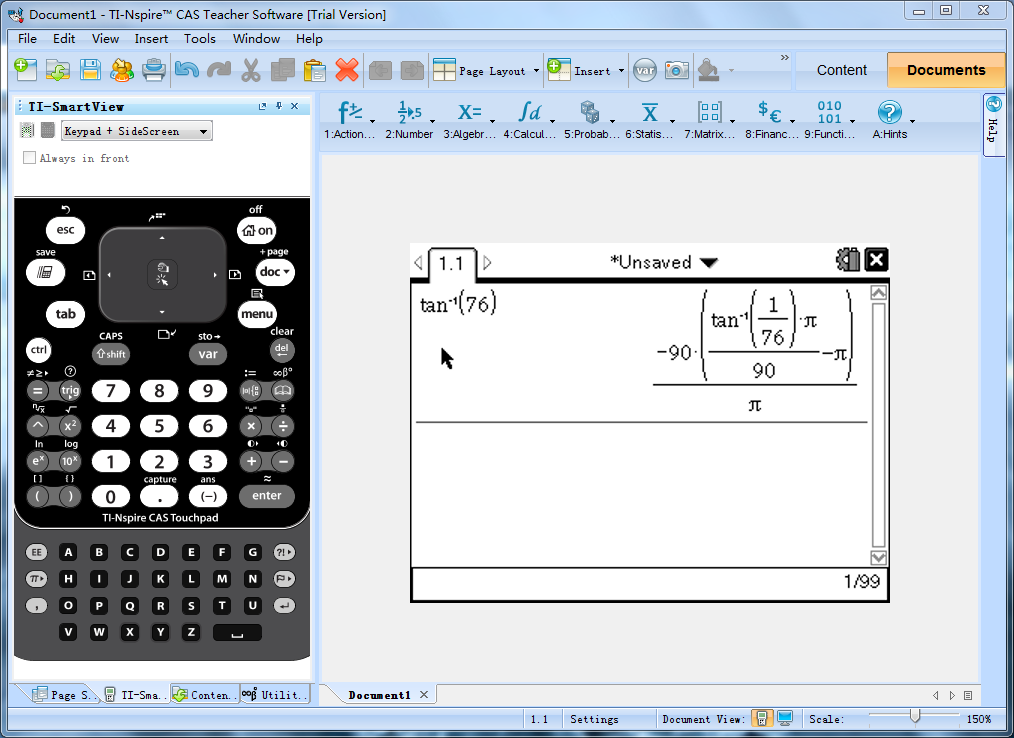Click the handheld settings icon beside Unsaved
Screen dimensions: 1014x738
point(848,260)
